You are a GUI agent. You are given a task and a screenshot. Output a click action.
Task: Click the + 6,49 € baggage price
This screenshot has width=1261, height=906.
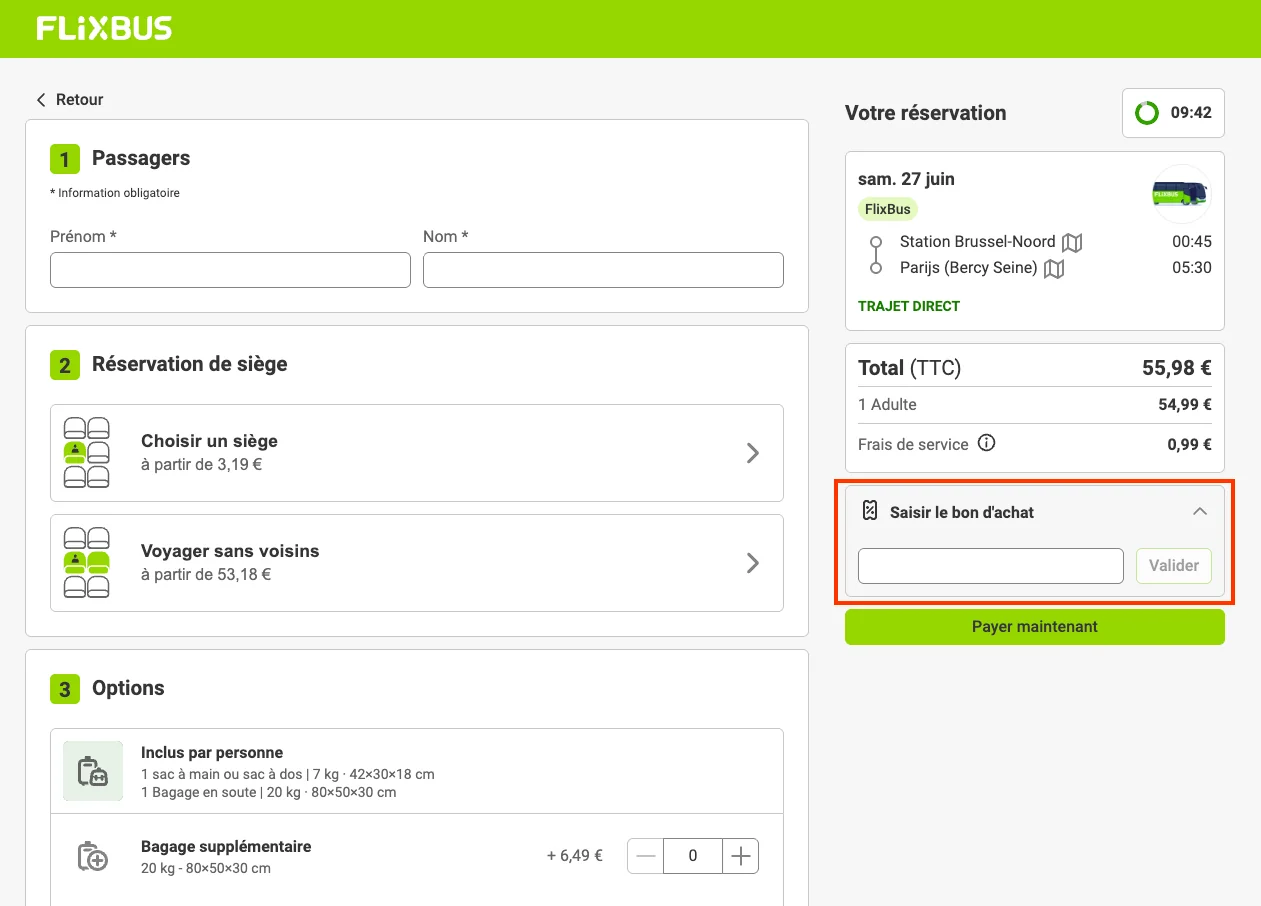click(575, 856)
